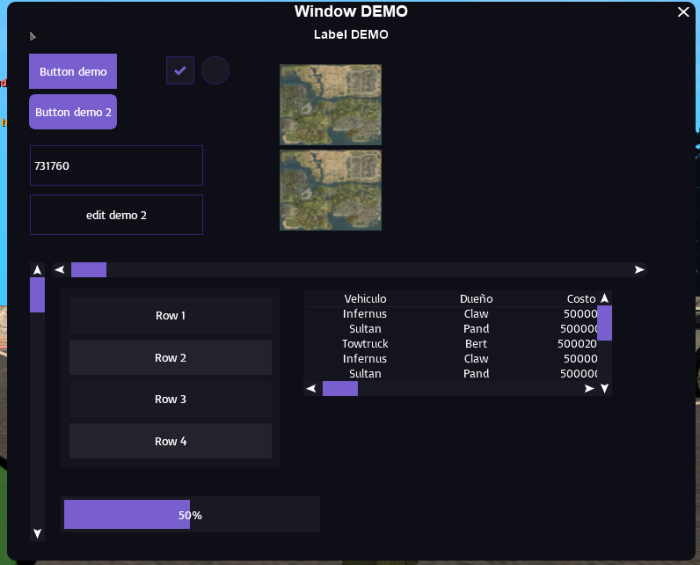Click the down arrow of the left vertical scrollbar
Screen dimensions: 700x565
point(37,534)
